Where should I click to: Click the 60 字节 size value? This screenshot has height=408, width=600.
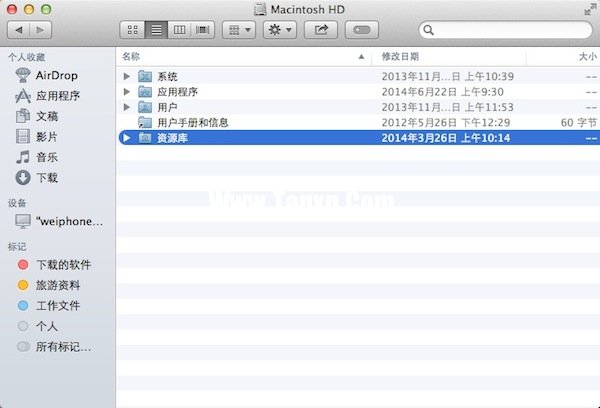pos(579,122)
